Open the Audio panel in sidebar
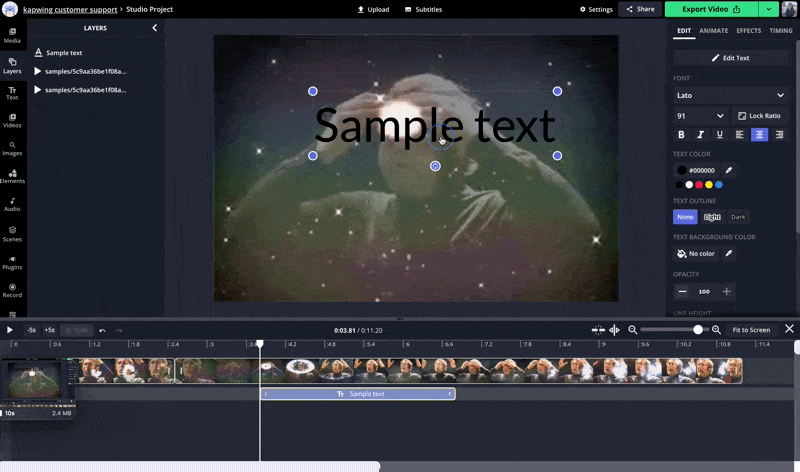 pyautogui.click(x=12, y=204)
